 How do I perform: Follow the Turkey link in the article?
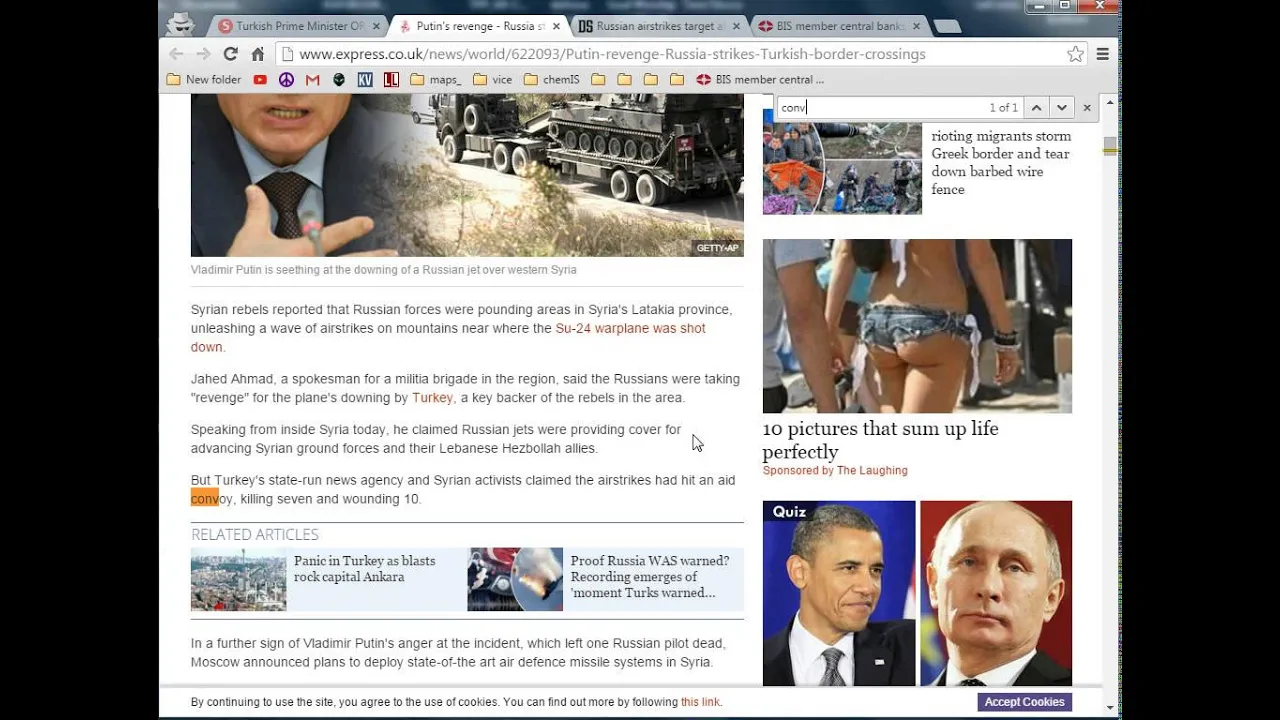(433, 397)
